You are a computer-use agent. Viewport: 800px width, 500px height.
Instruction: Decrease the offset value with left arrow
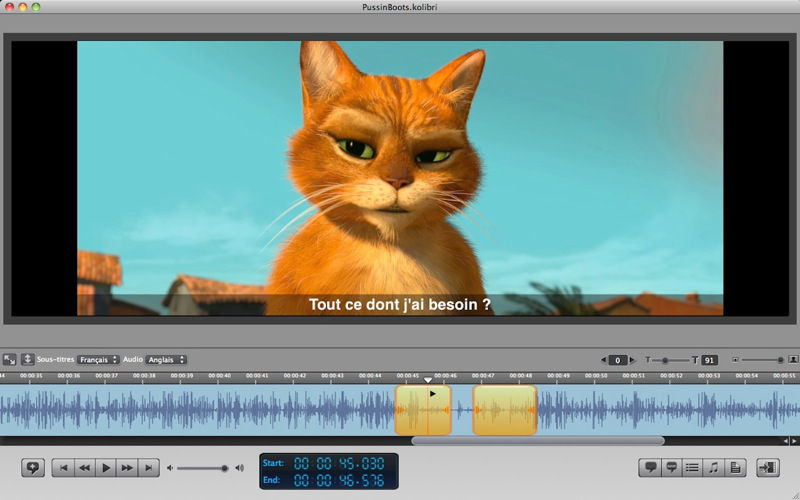pyautogui.click(x=604, y=360)
